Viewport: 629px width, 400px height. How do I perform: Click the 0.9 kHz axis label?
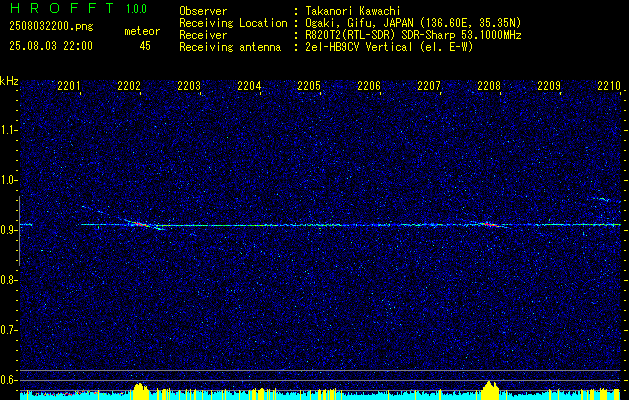(6, 230)
